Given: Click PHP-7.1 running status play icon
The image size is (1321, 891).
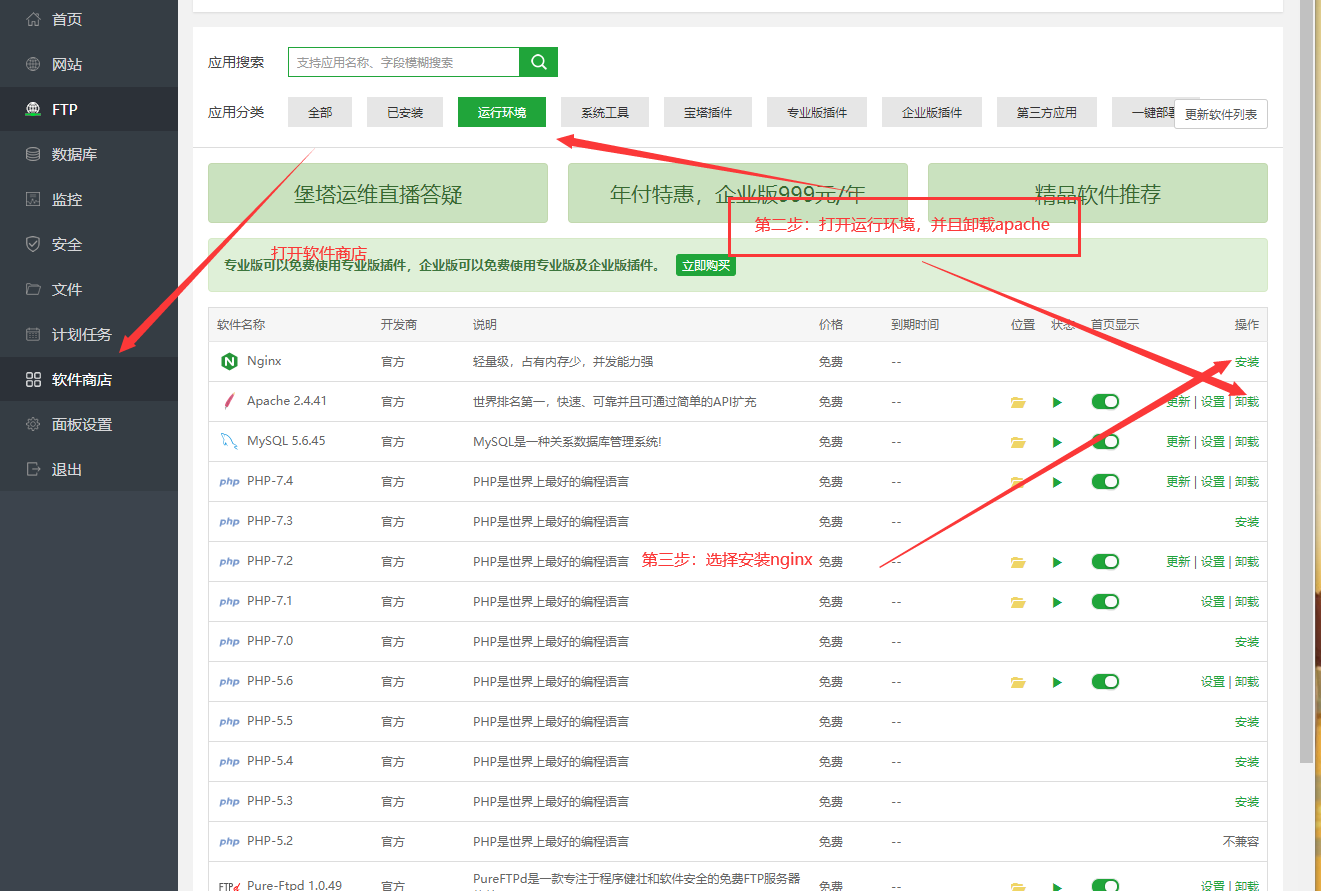Looking at the screenshot, I should tap(1057, 602).
